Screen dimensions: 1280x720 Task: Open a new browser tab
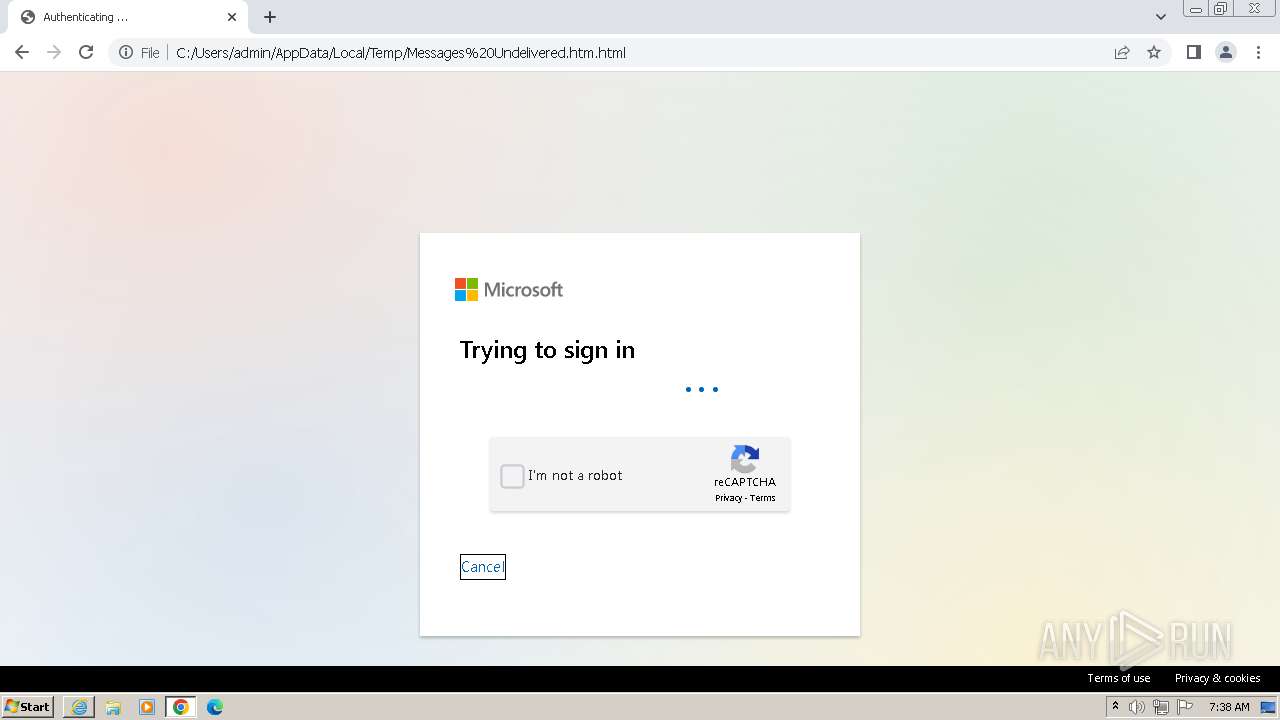click(270, 17)
